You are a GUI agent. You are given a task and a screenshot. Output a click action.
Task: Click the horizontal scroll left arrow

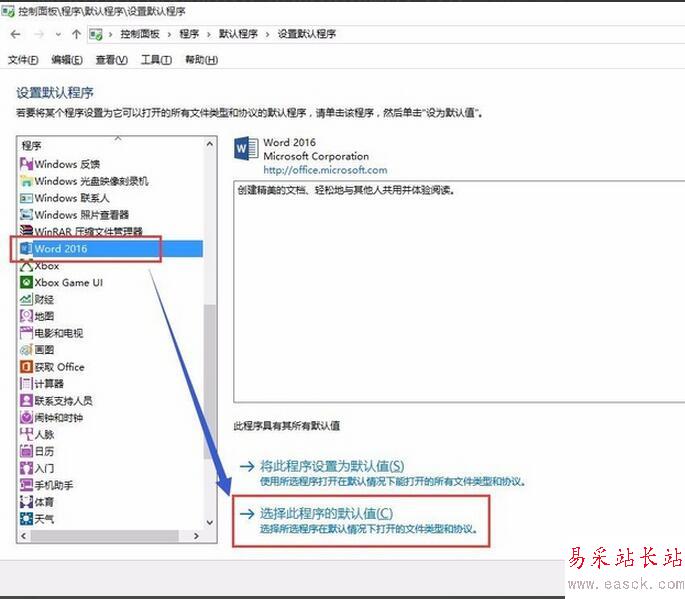tap(24, 536)
